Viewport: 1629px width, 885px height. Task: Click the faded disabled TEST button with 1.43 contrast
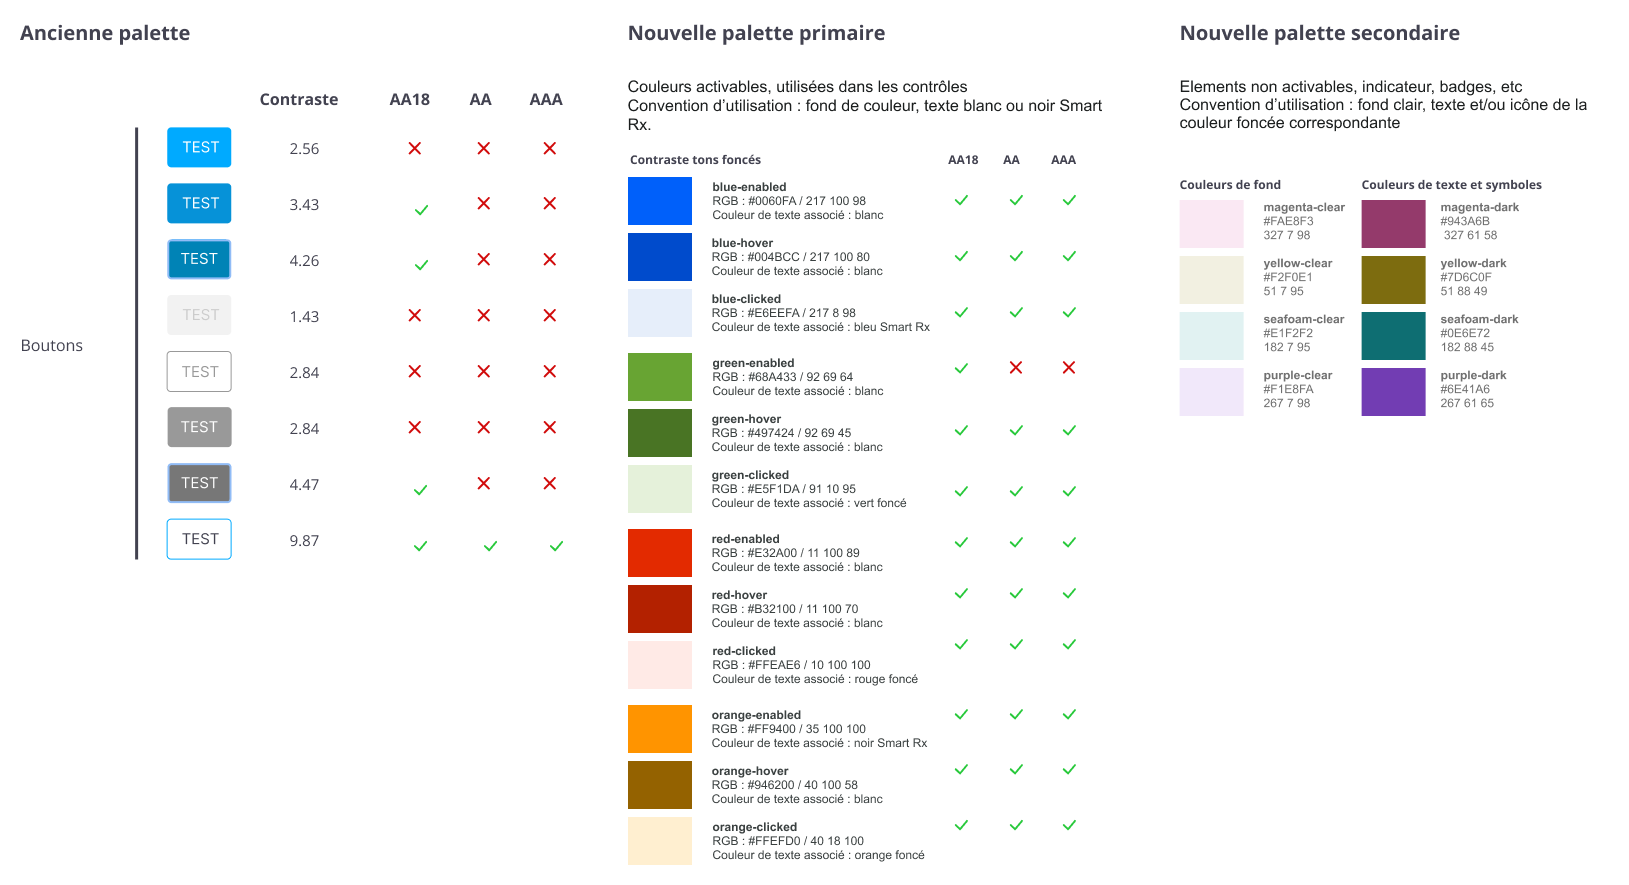(x=199, y=315)
